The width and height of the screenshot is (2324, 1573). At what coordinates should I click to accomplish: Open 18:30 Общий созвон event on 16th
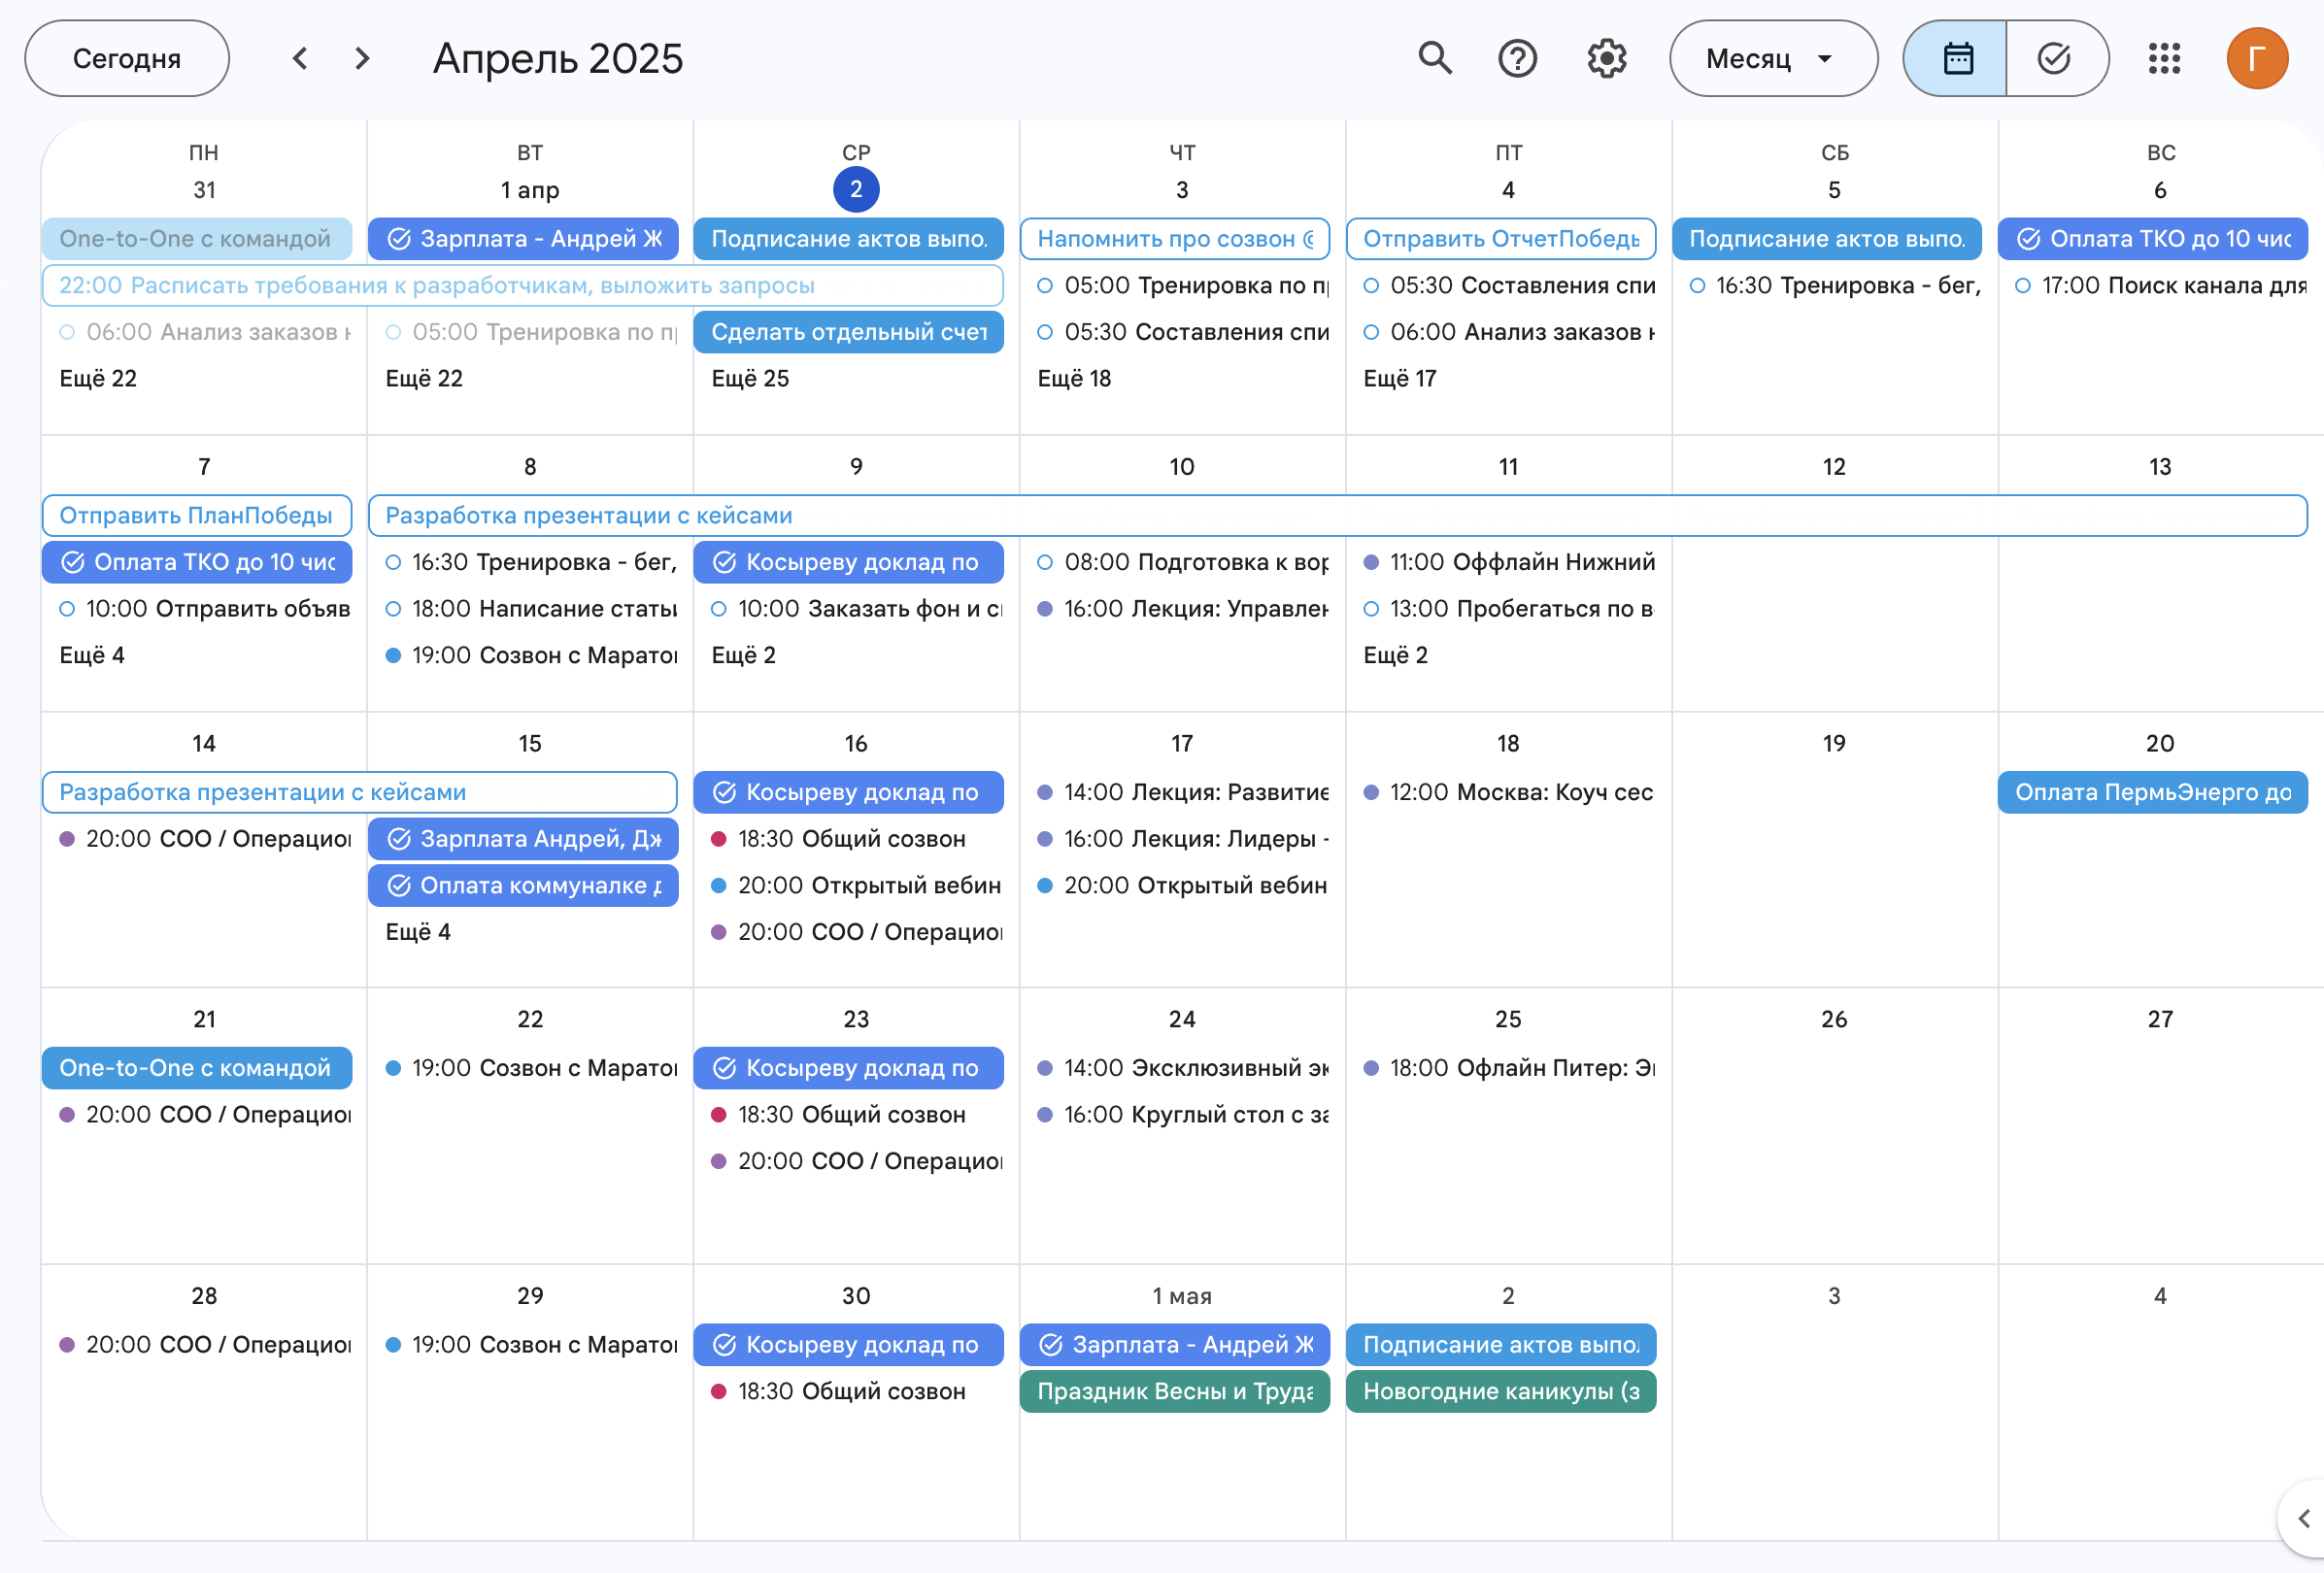[x=851, y=838]
